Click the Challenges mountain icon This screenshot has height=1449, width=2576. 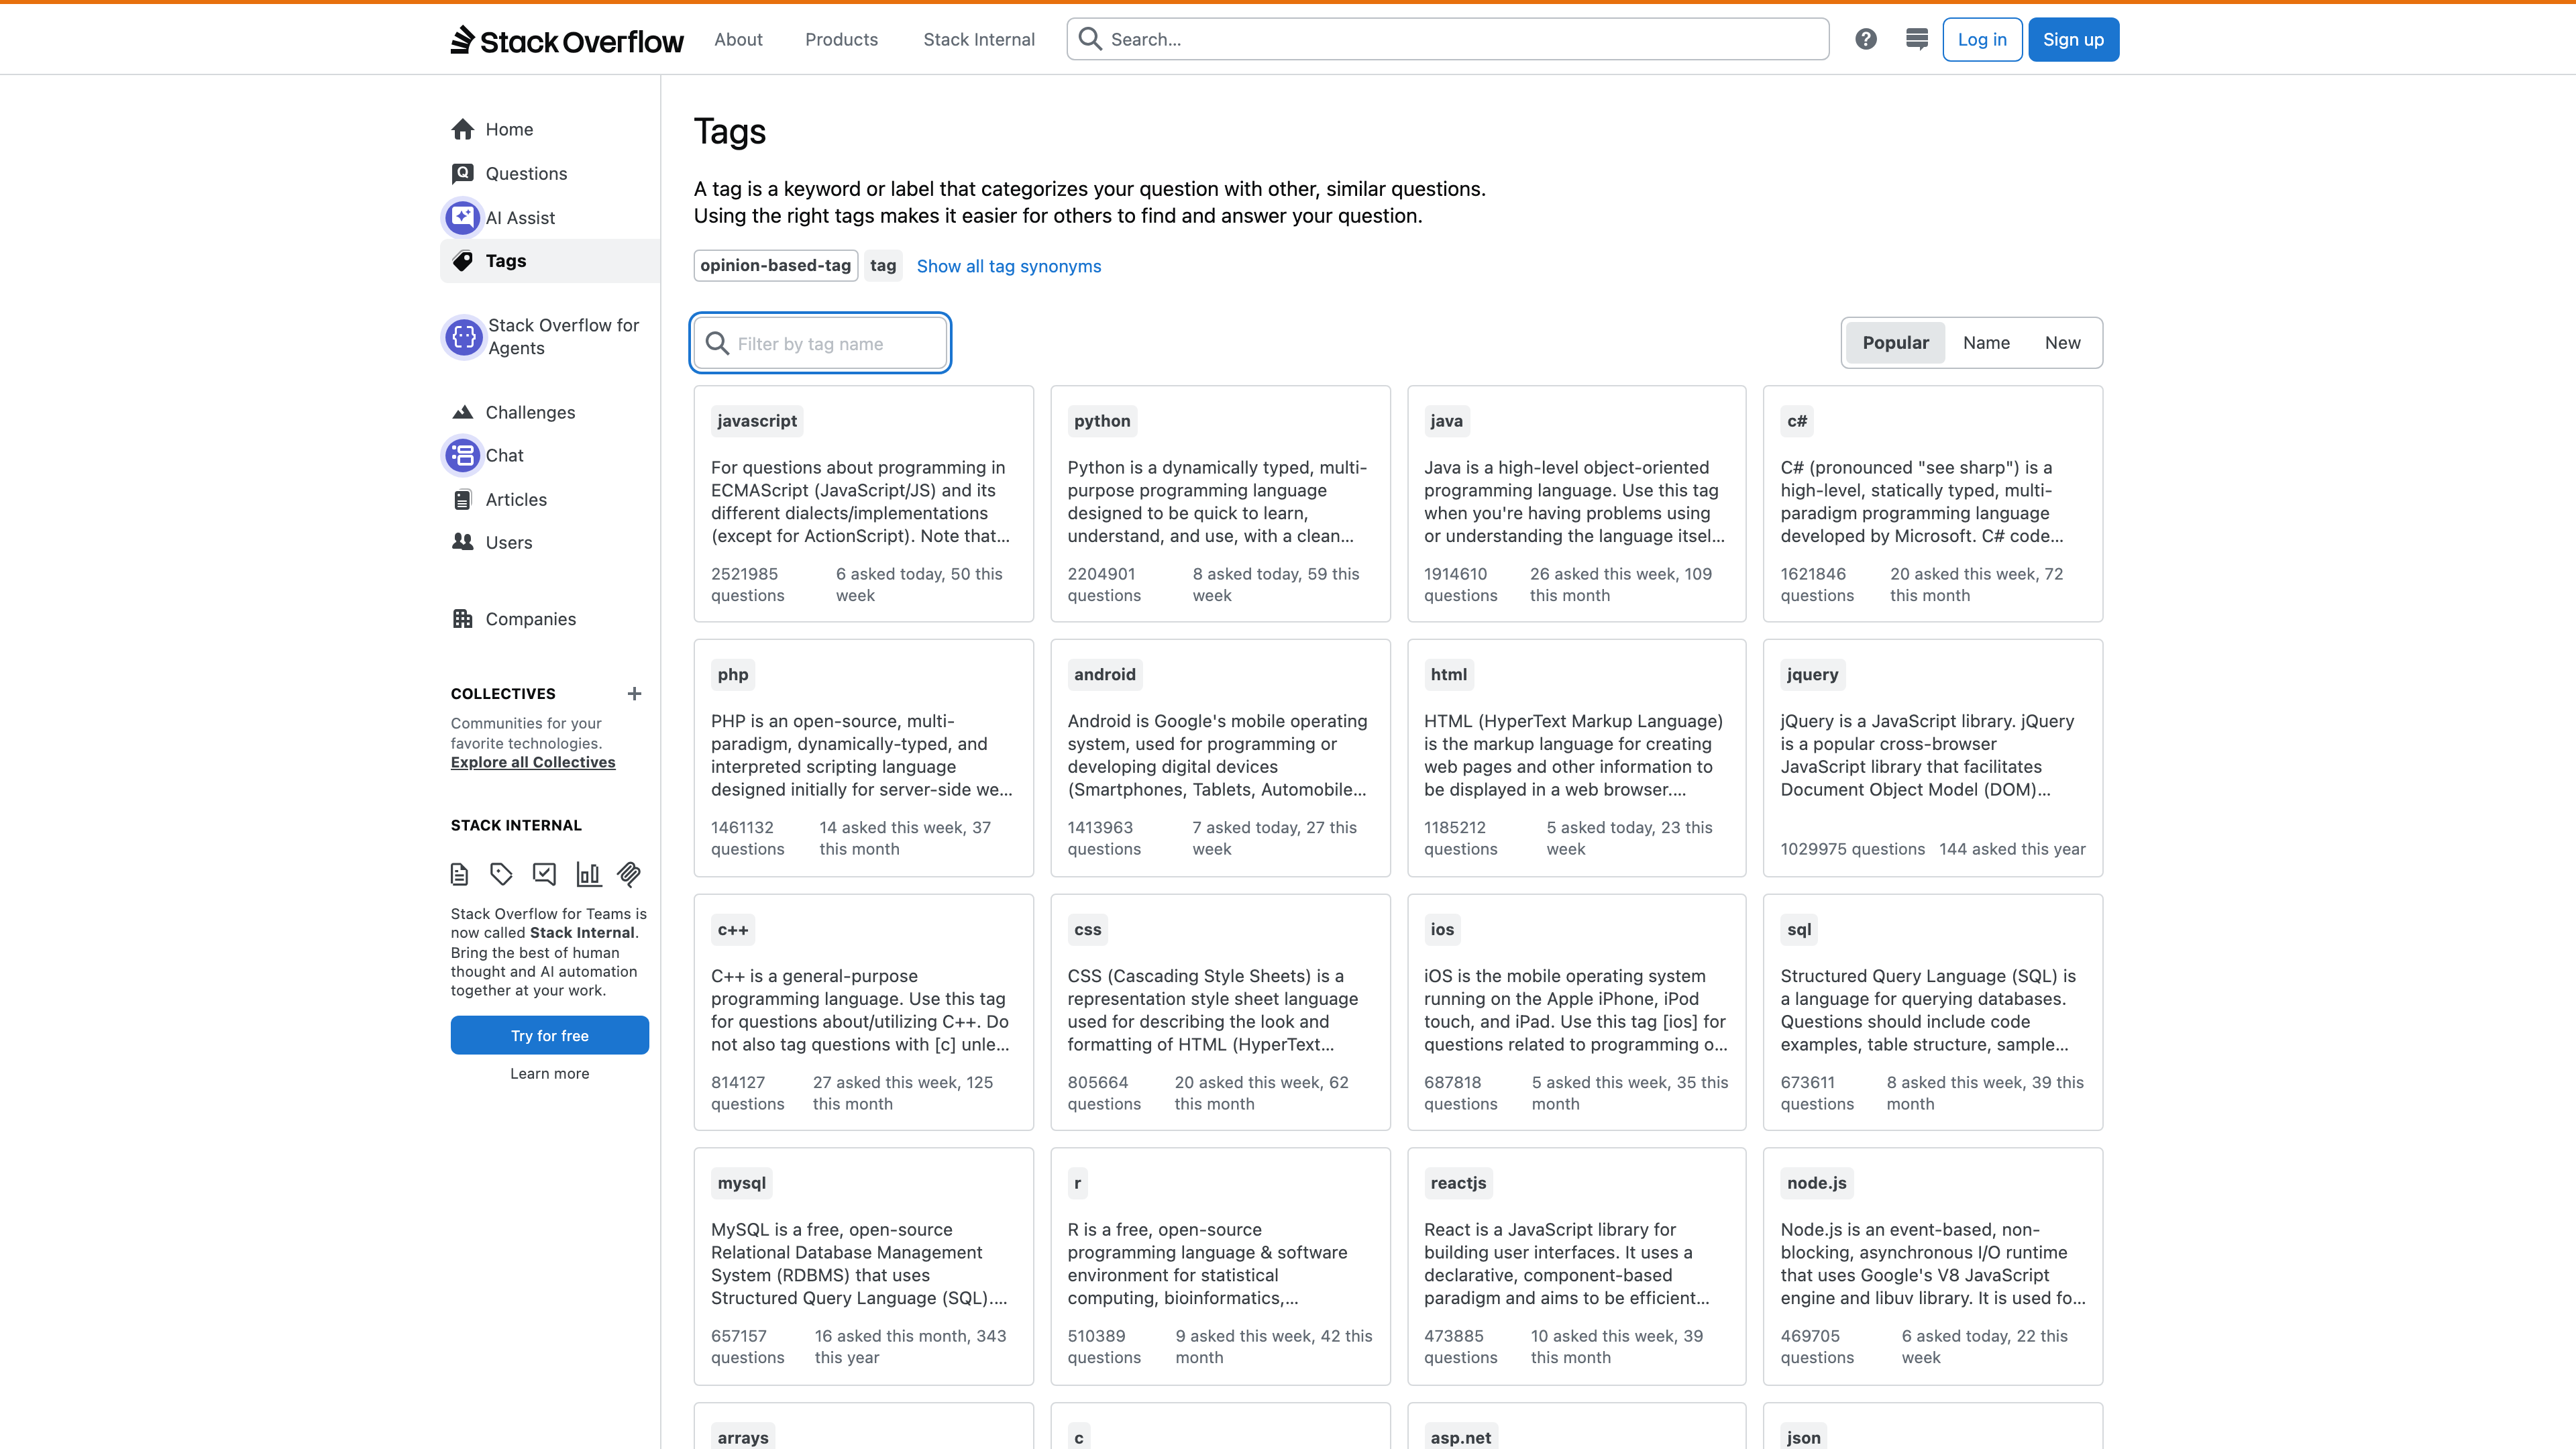462,412
